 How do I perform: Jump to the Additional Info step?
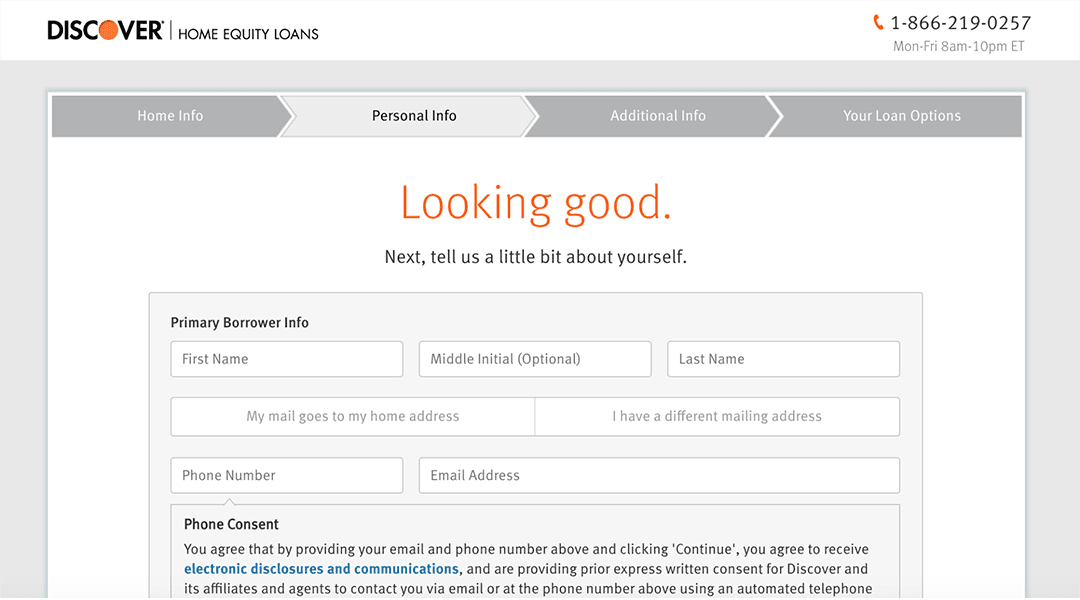click(x=658, y=116)
